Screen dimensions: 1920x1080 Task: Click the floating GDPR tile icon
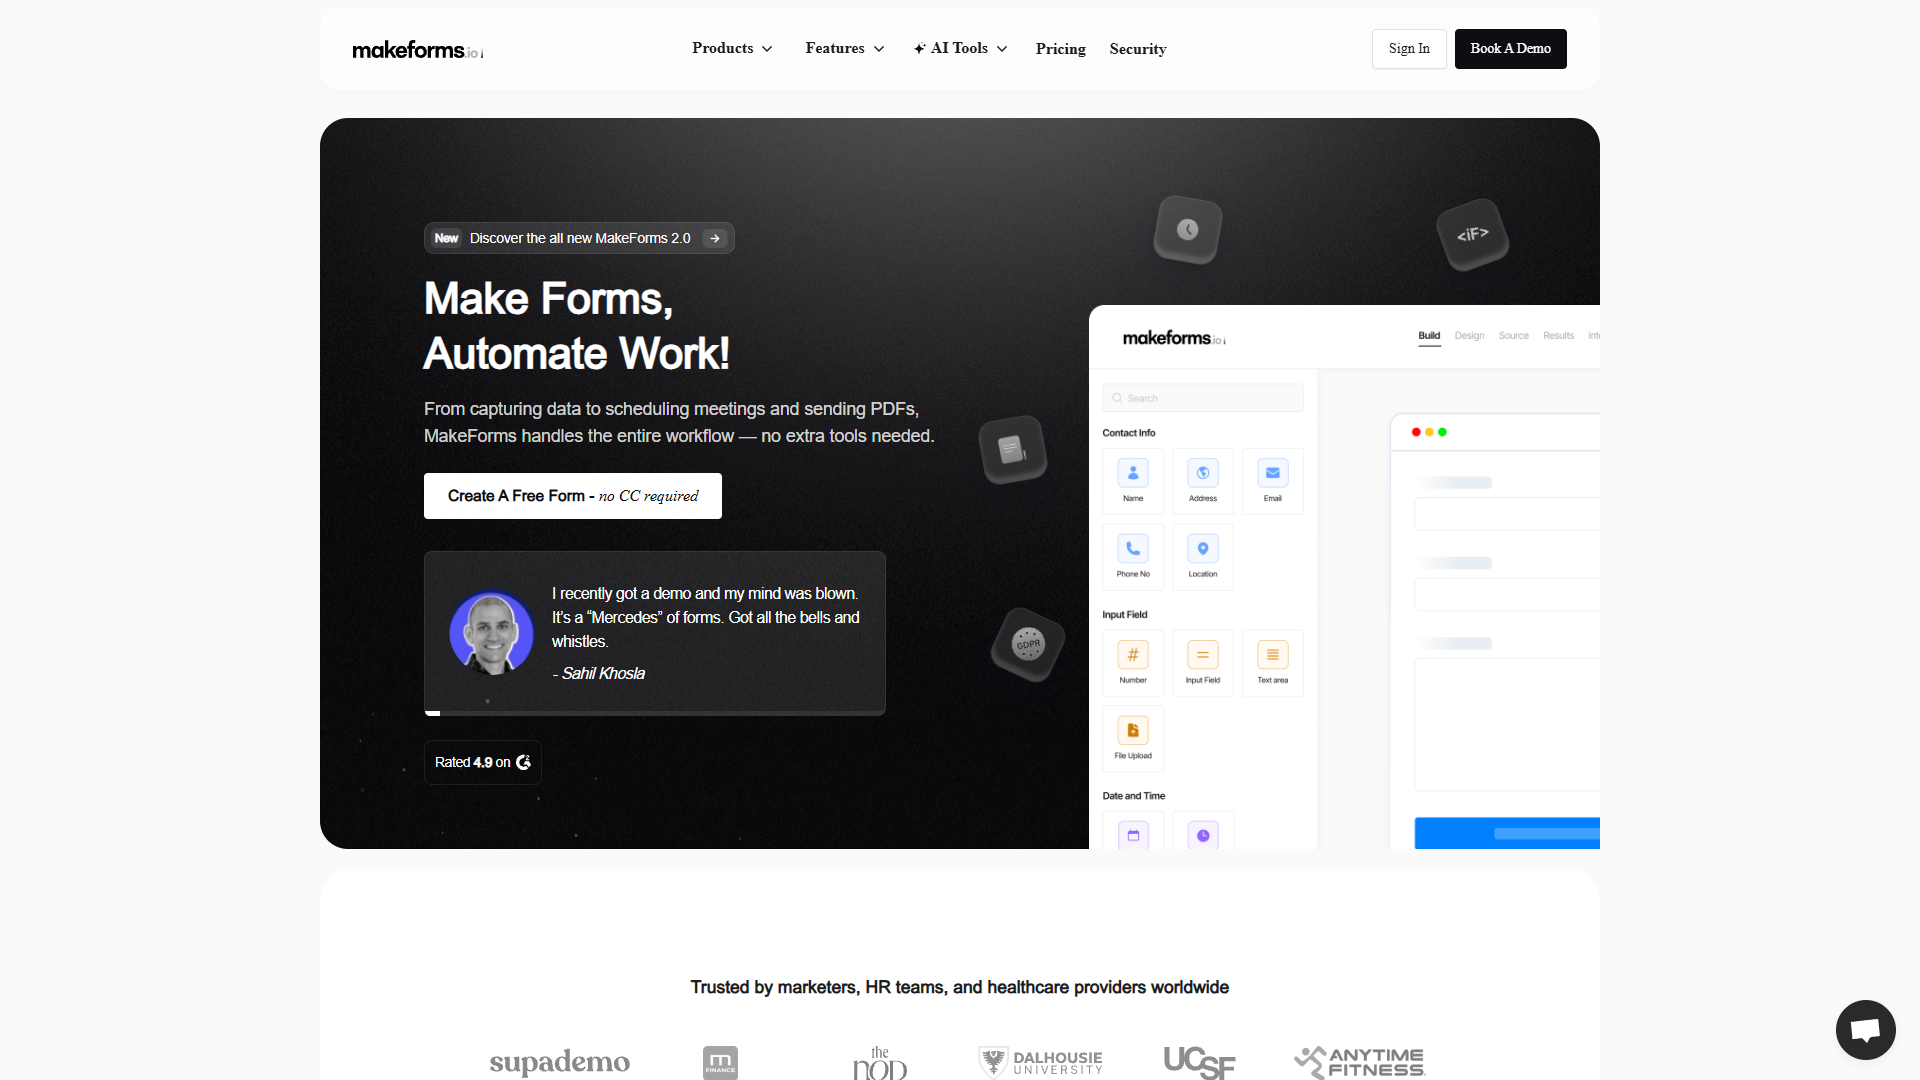click(x=1028, y=644)
